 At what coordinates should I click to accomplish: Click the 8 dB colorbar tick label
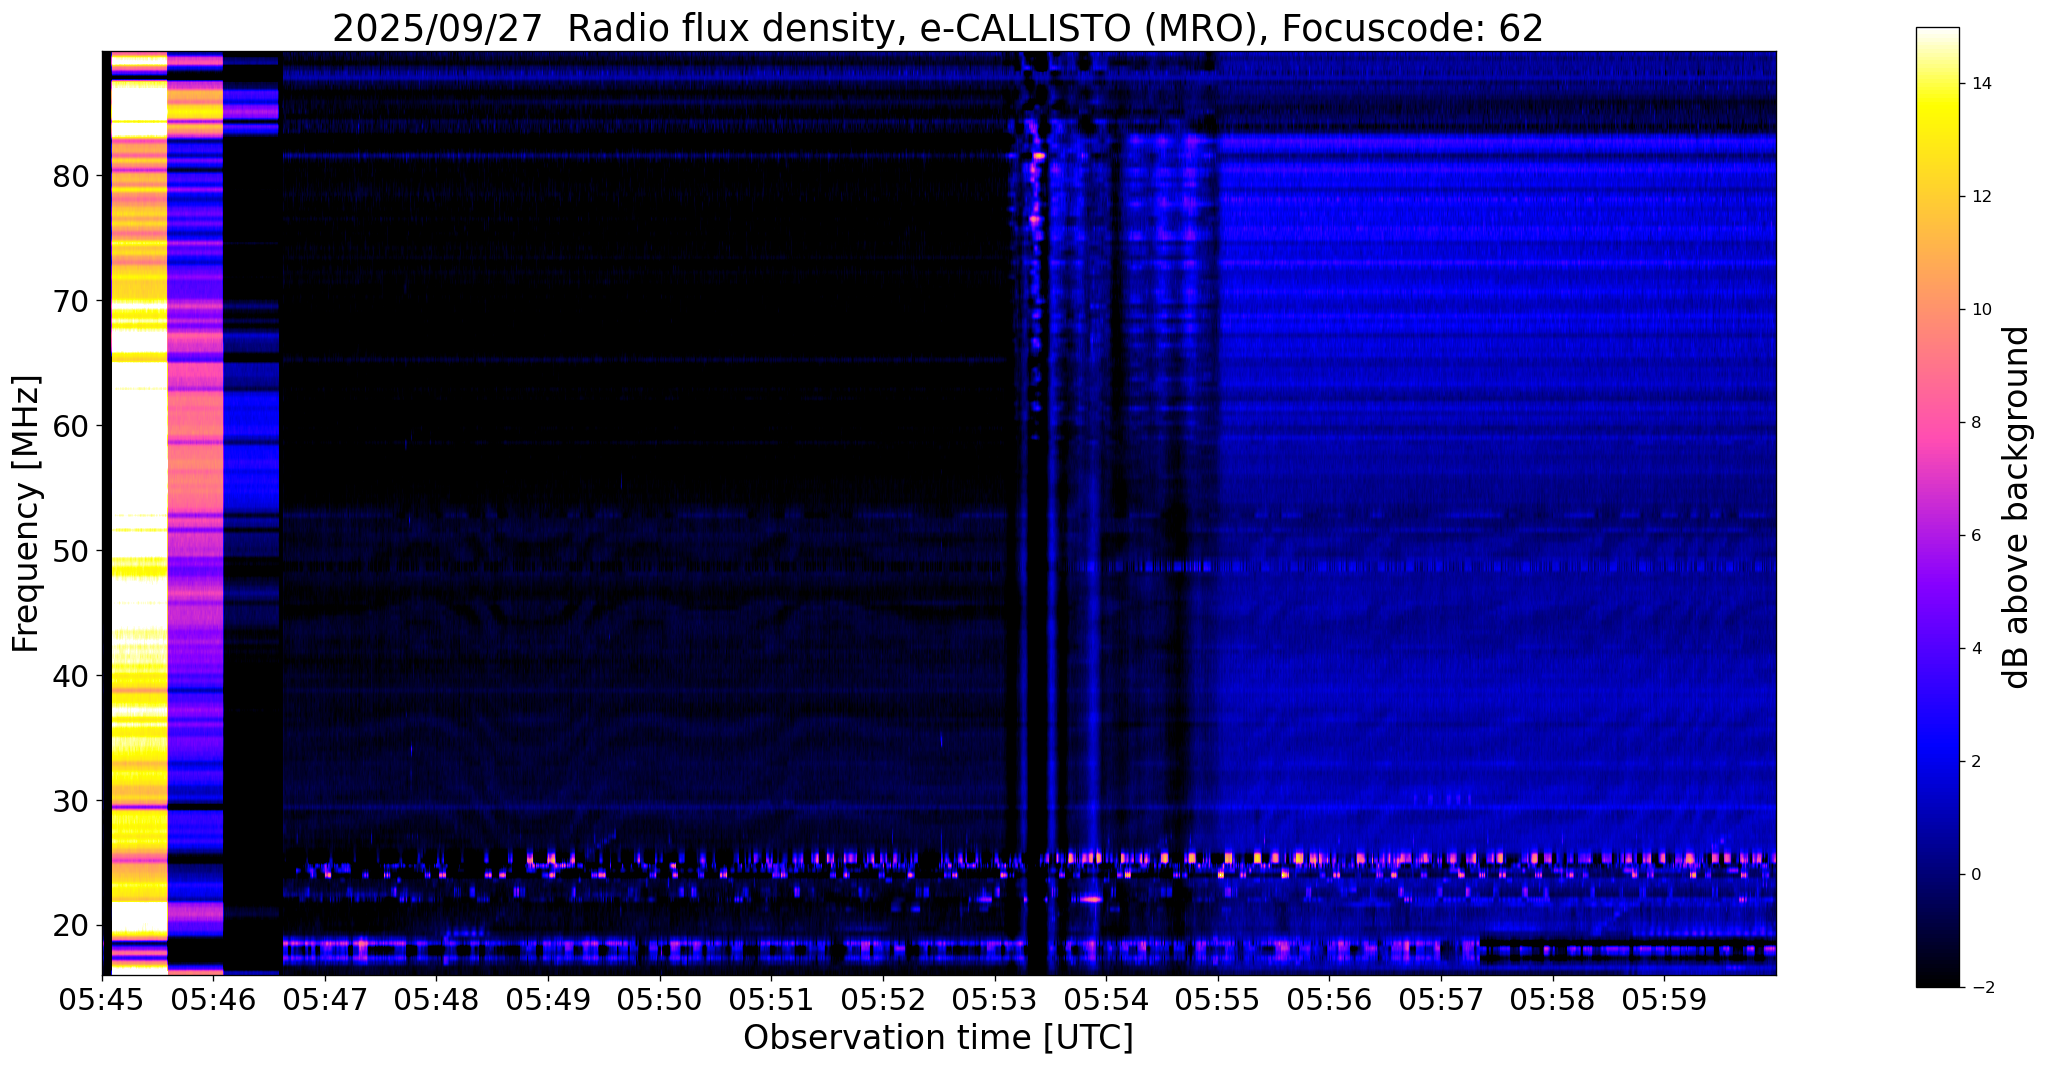tap(1976, 423)
